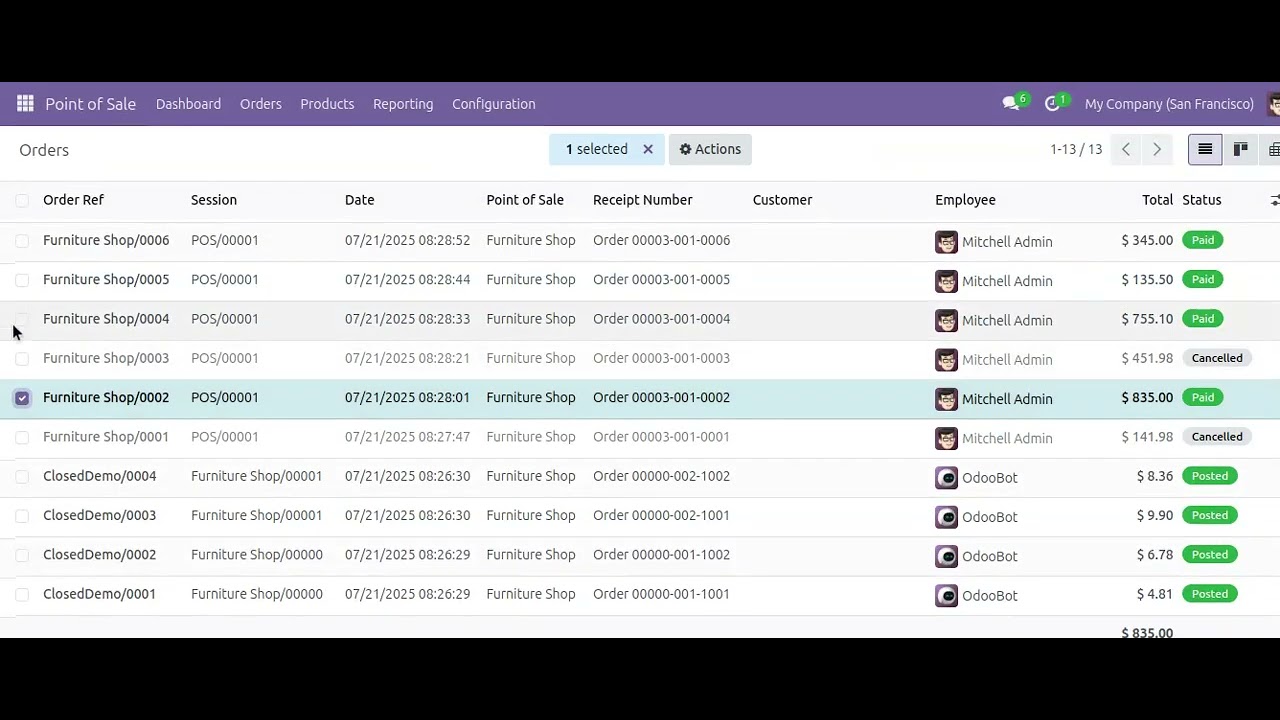Screen dimensions: 1280x720
Task: Check the ClosedDemo/0003 row checkbox
Action: click(22, 516)
